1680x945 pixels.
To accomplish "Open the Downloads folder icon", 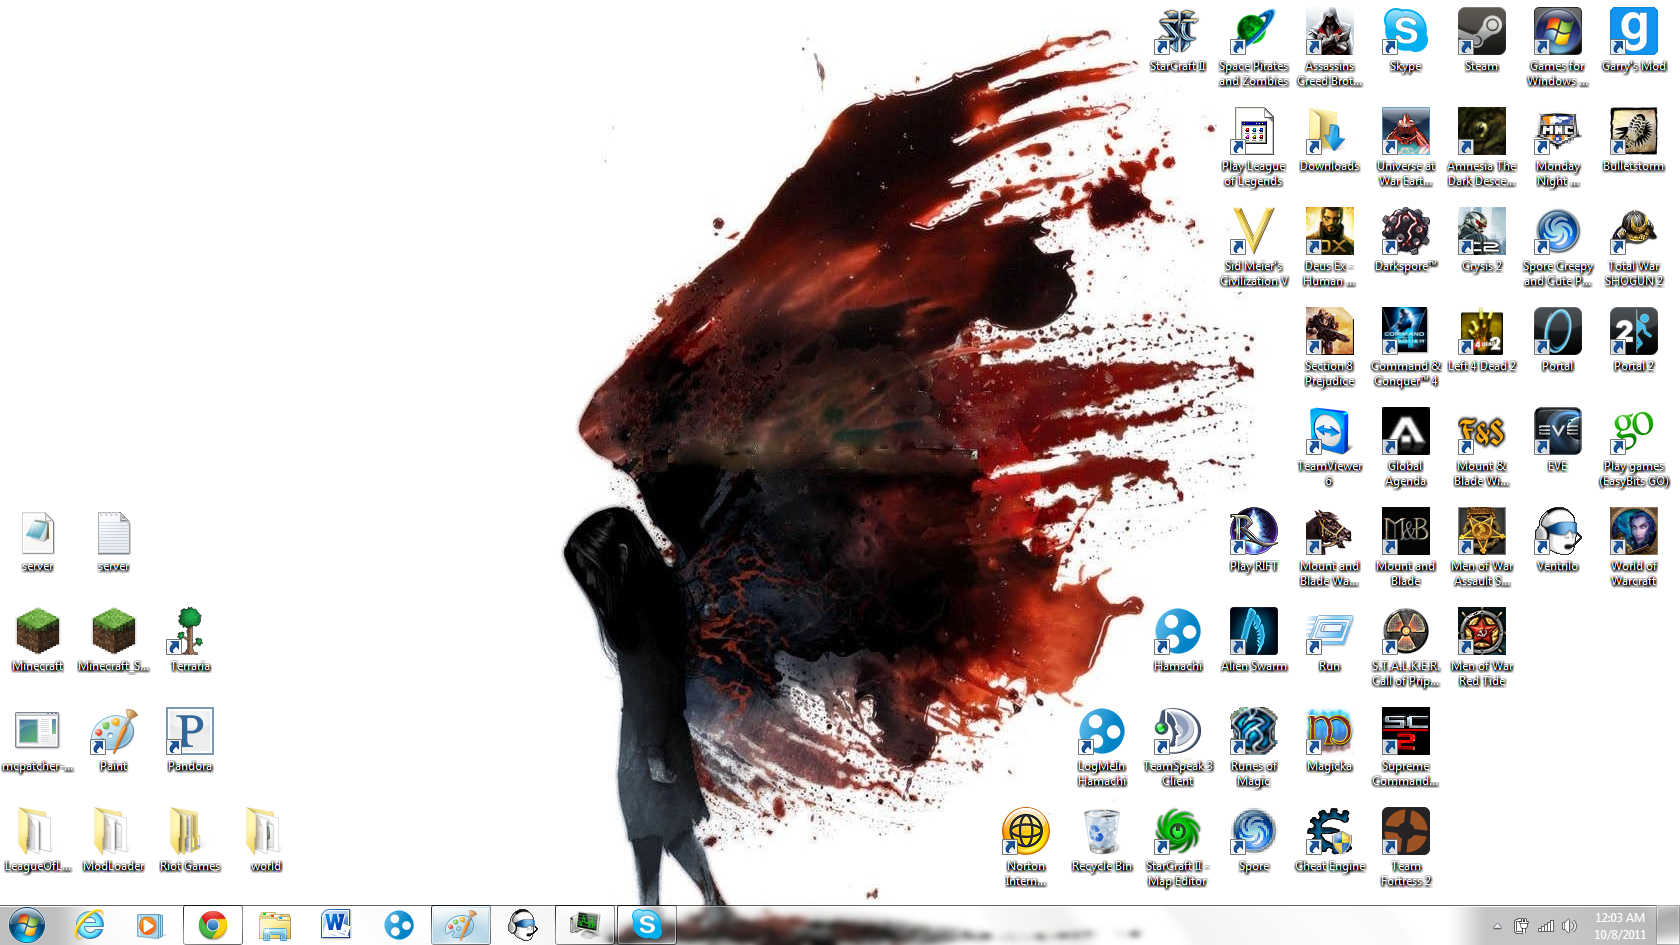I will 1329,141.
